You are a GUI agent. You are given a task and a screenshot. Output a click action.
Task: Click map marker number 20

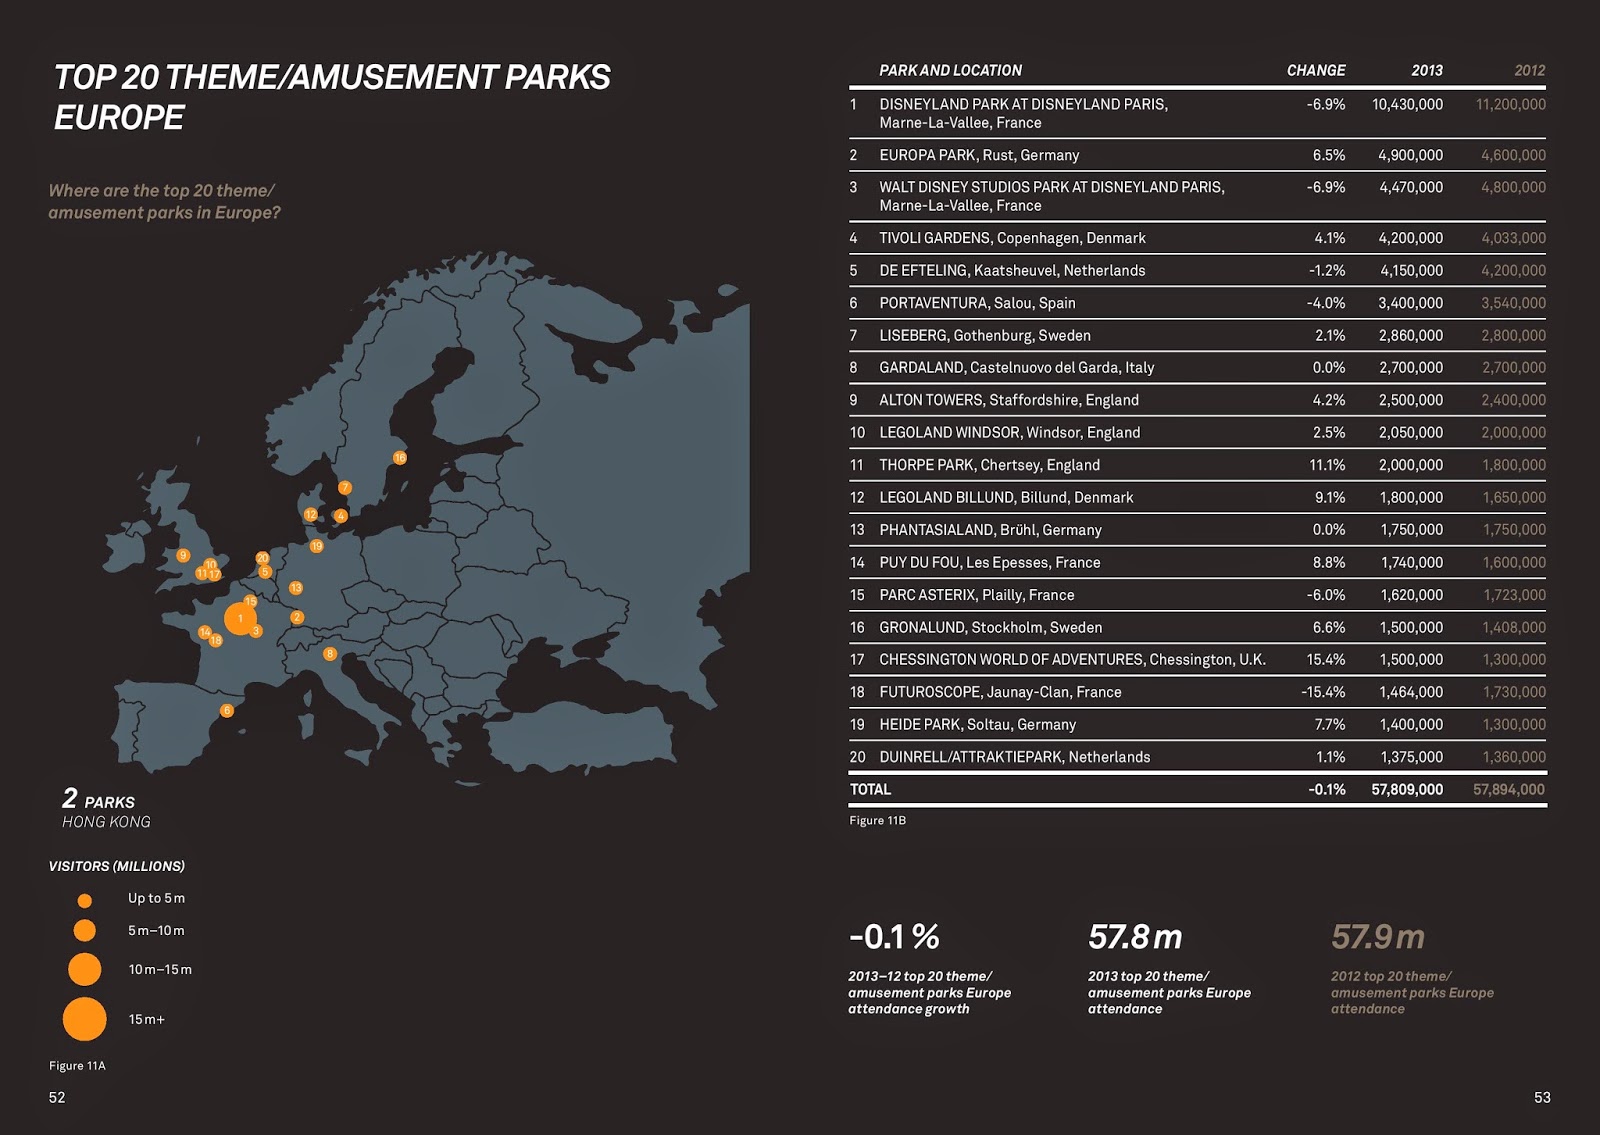(x=263, y=558)
